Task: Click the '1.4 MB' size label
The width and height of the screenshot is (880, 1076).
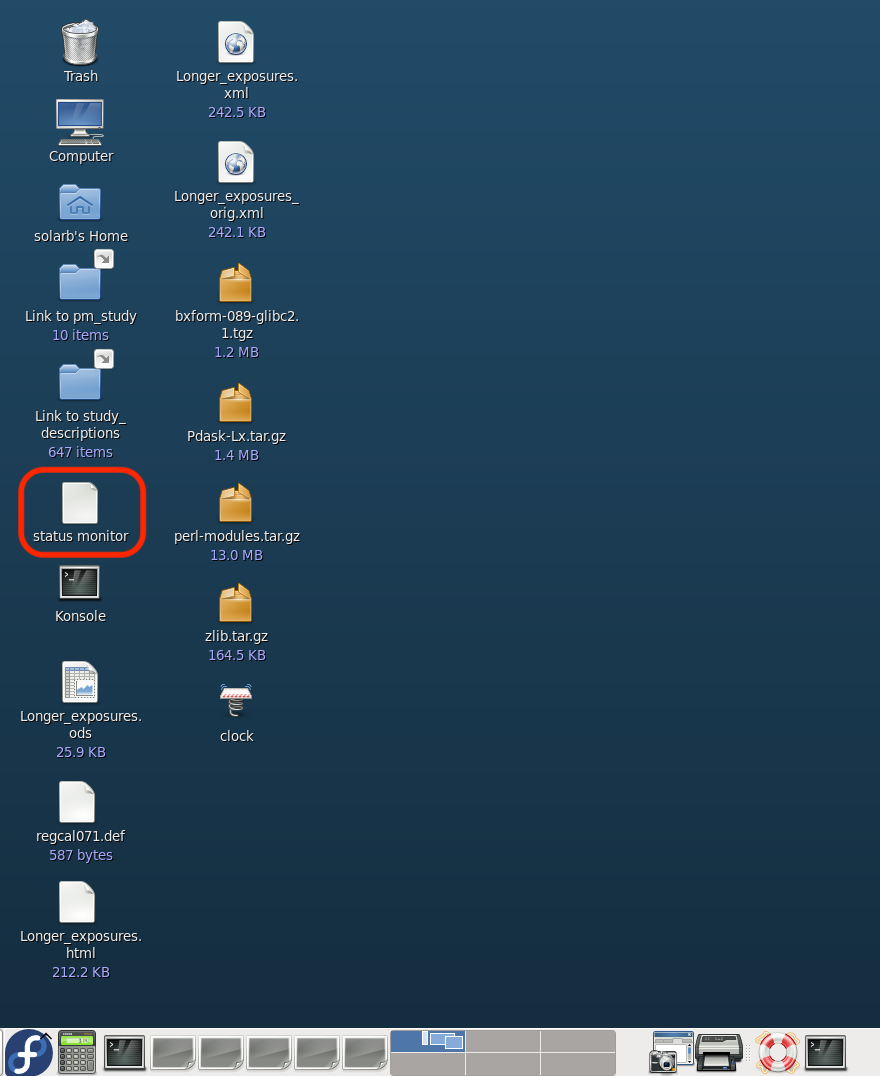Action: click(237, 455)
